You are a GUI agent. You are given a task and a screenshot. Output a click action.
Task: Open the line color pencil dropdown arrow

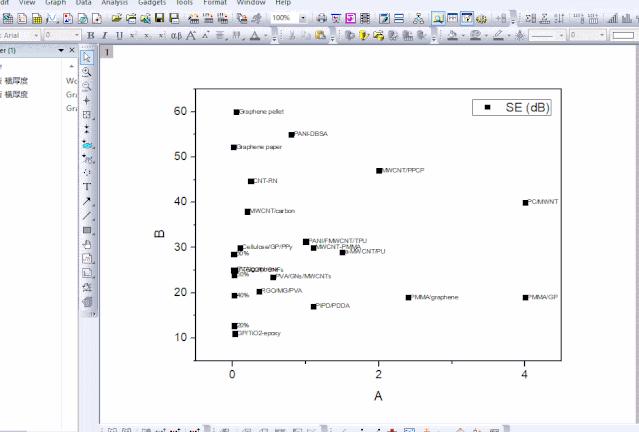tap(509, 36)
